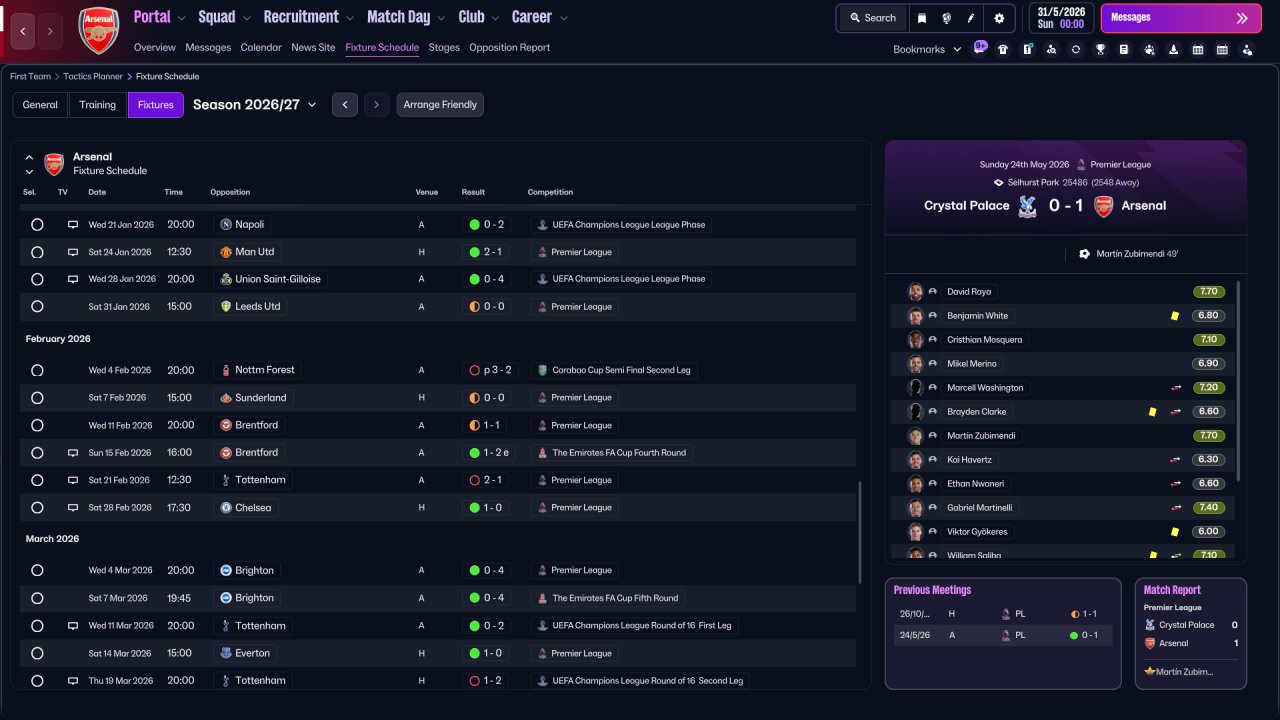Image resolution: width=1280 pixels, height=720 pixels.
Task: Sort fixtures by the Opposition column header
Action: (230, 192)
